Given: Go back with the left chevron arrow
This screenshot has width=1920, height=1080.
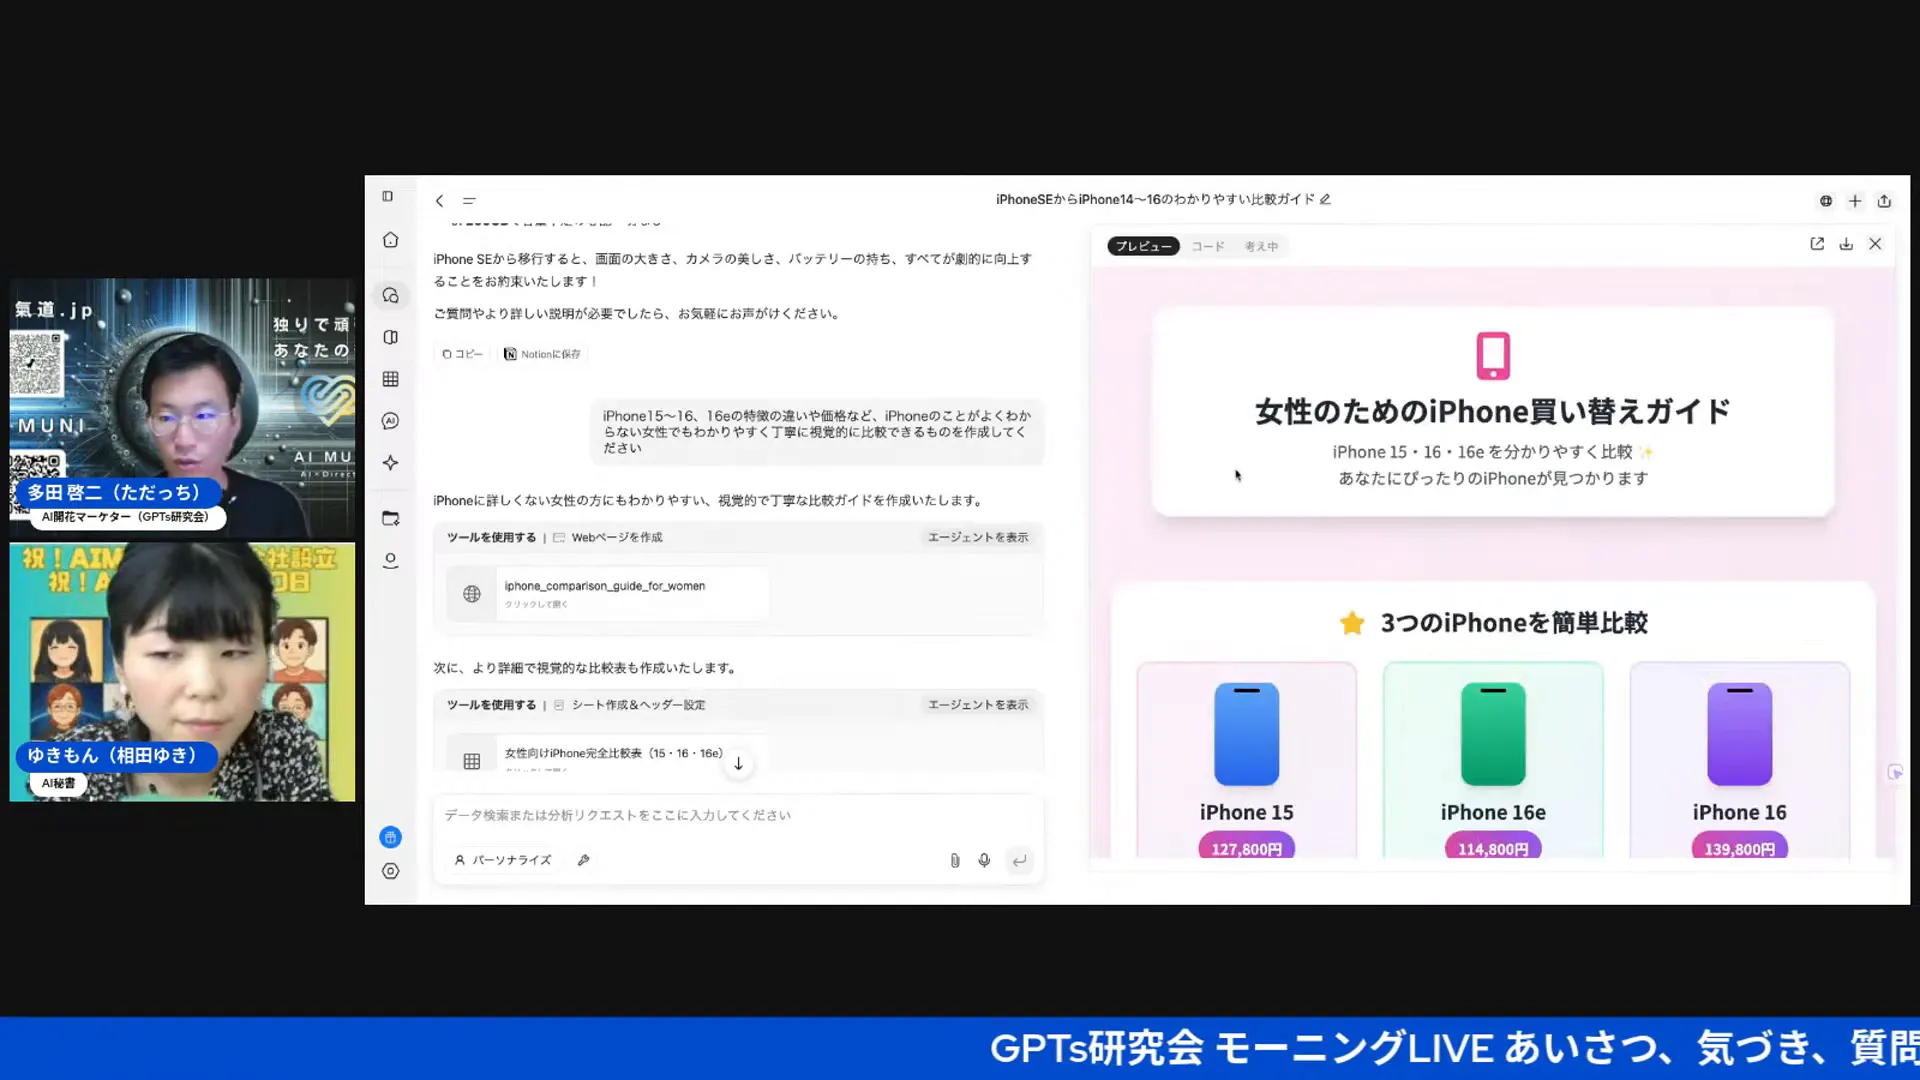Looking at the screenshot, I should pos(439,201).
